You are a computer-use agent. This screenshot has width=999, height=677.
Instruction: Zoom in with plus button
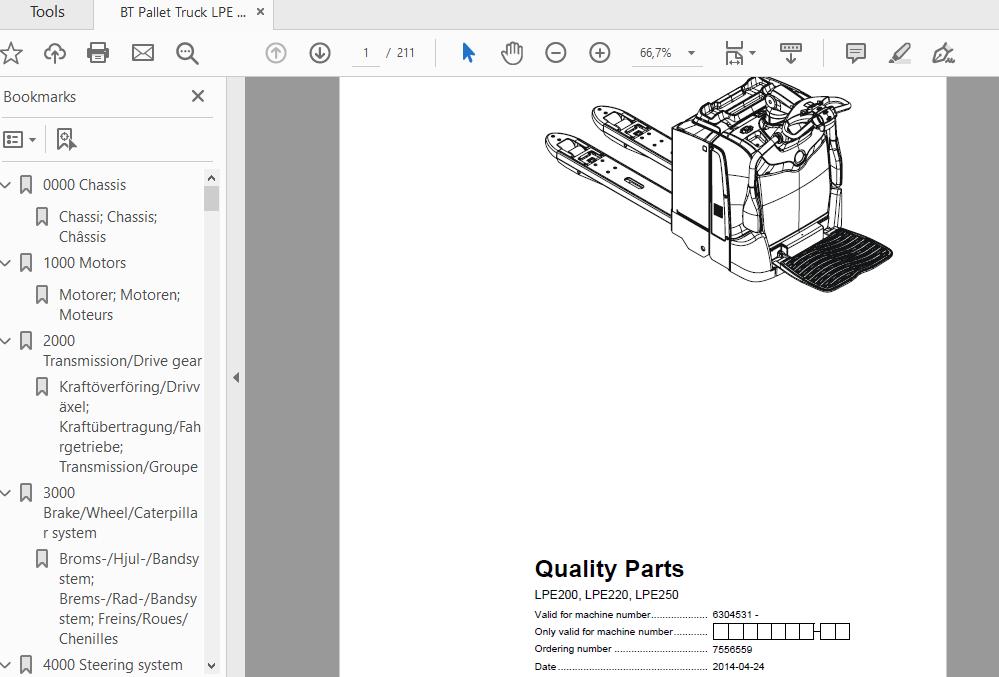(x=600, y=53)
